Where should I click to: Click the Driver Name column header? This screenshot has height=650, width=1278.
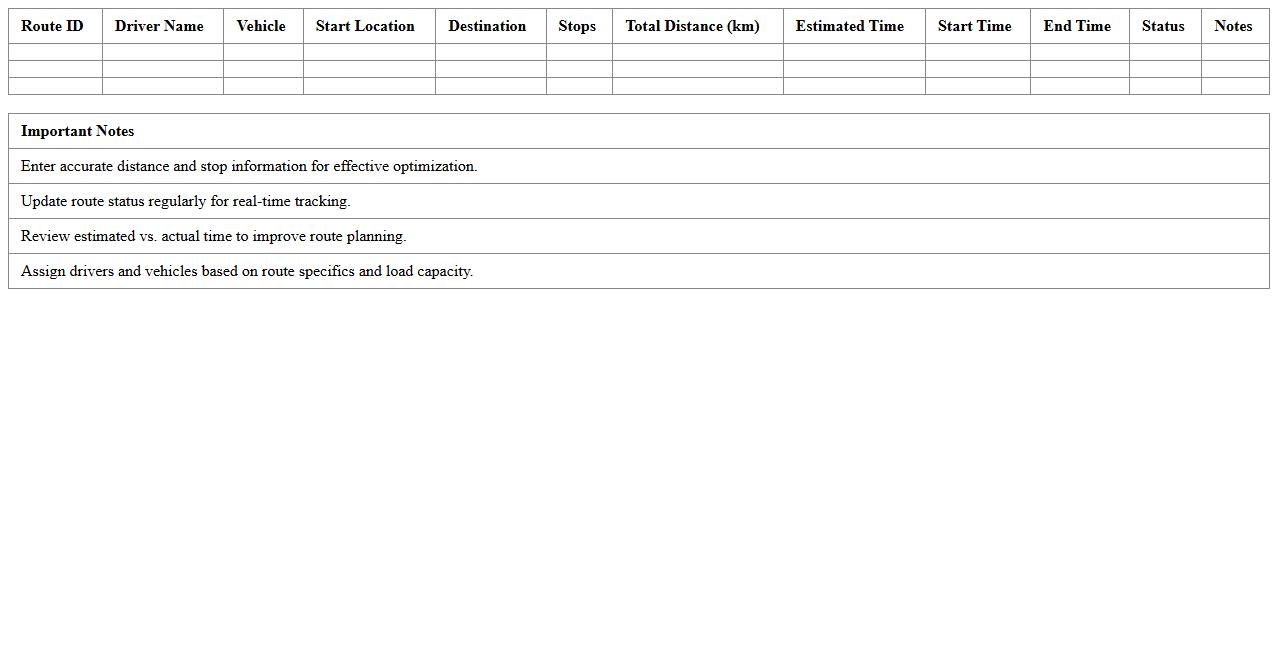click(x=158, y=26)
